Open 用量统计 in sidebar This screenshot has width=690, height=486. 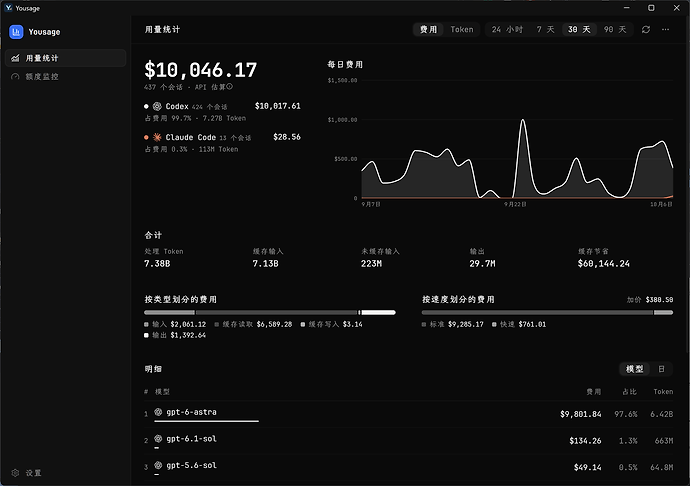pyautogui.click(x=66, y=58)
